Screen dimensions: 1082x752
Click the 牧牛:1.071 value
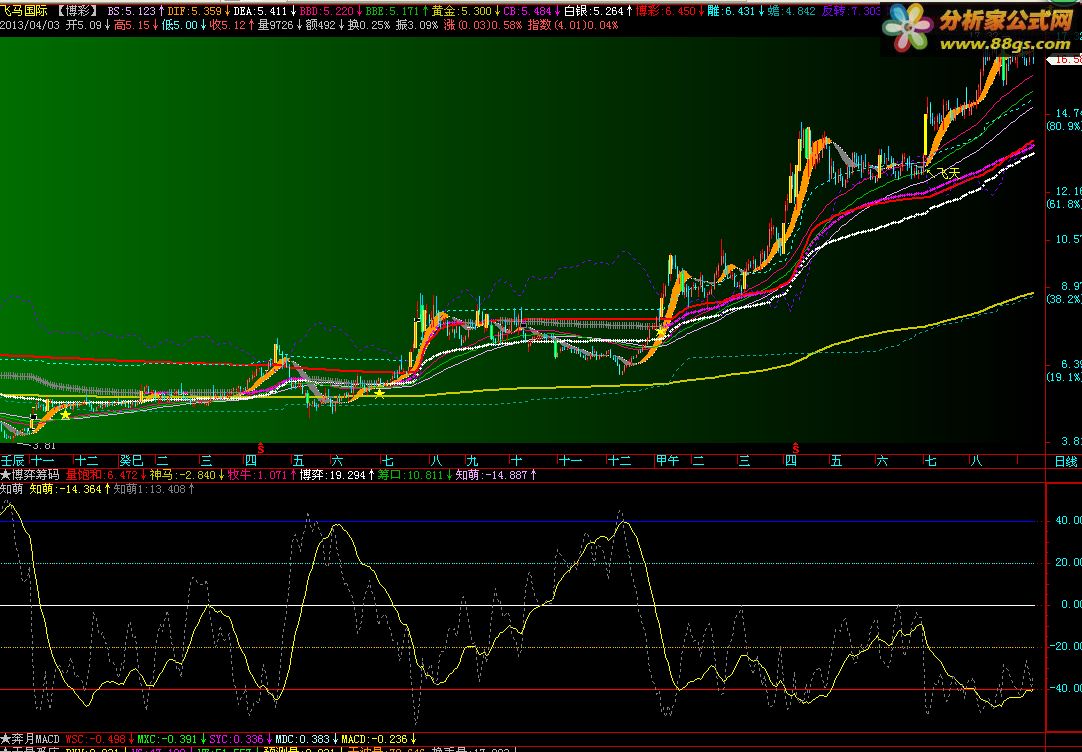[257, 475]
